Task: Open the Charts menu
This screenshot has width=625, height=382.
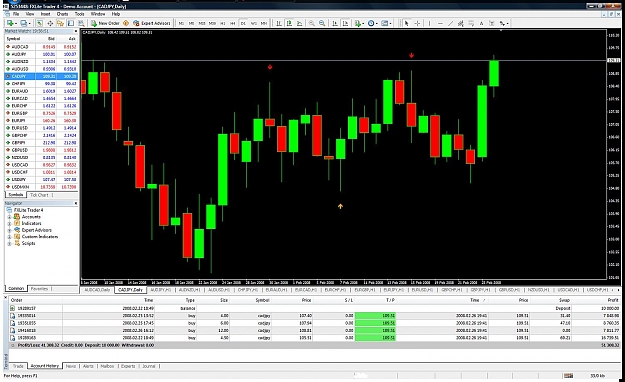Action: point(62,14)
